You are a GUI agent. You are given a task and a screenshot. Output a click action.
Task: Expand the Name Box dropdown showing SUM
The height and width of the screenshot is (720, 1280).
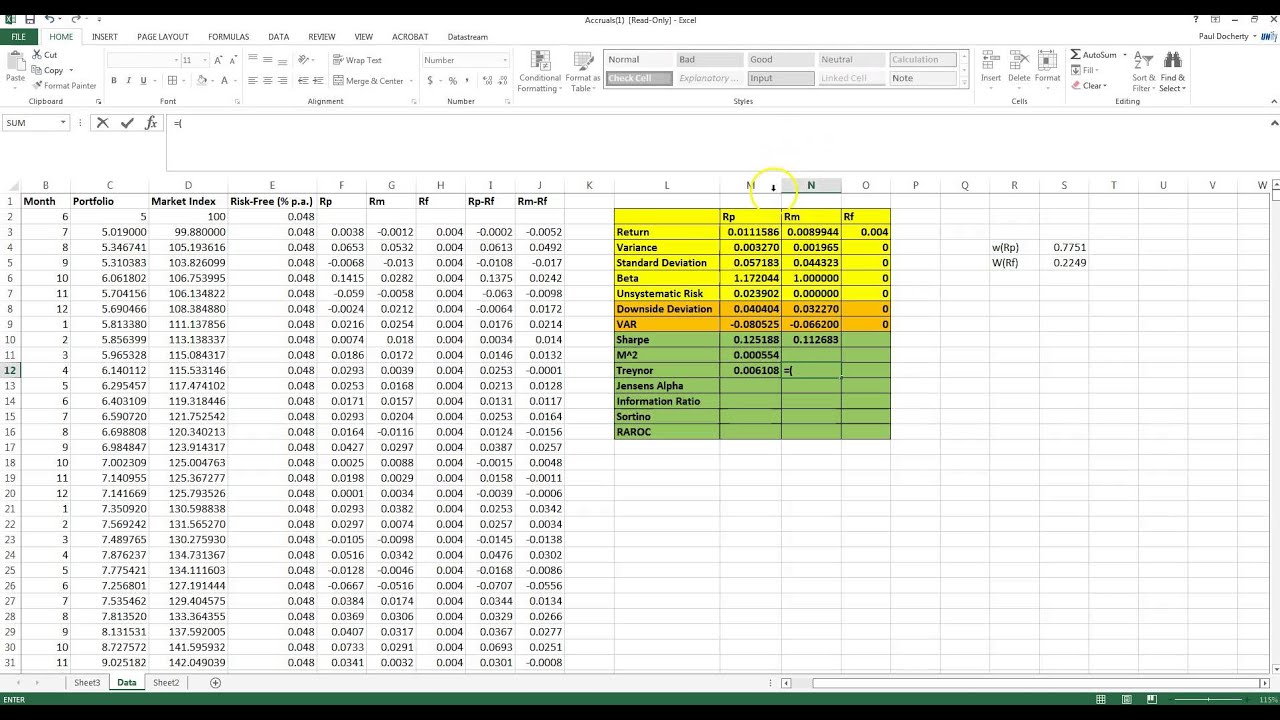[63, 123]
